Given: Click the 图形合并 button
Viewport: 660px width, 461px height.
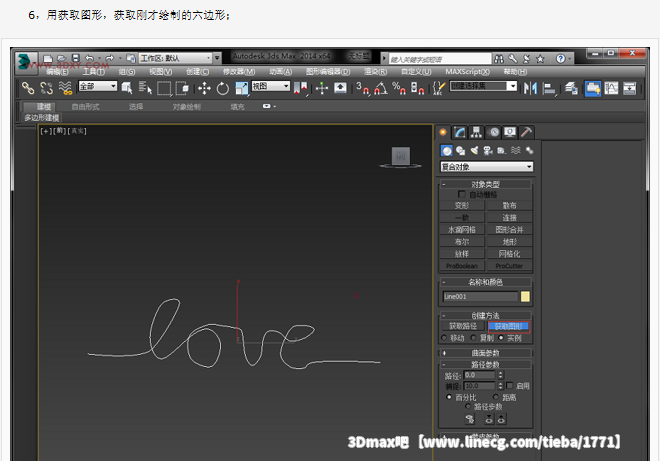Looking at the screenshot, I should pyautogui.click(x=509, y=230).
